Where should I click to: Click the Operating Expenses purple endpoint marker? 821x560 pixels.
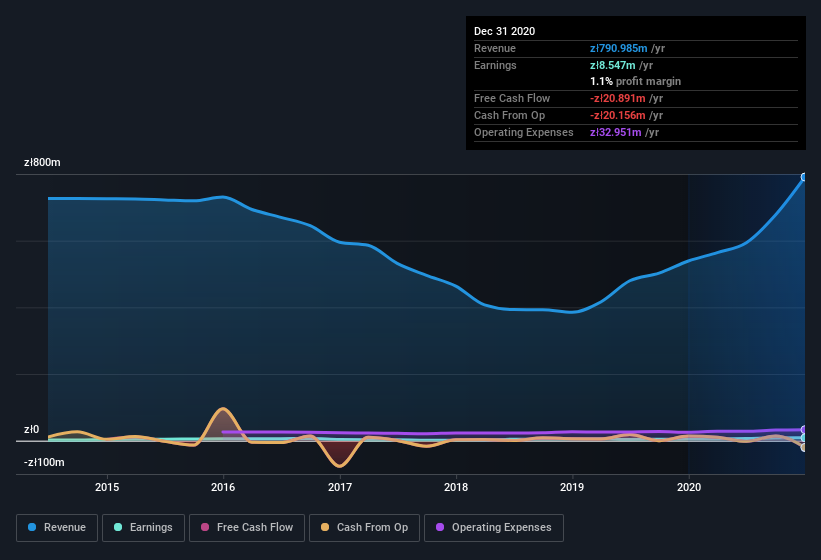pos(804,430)
